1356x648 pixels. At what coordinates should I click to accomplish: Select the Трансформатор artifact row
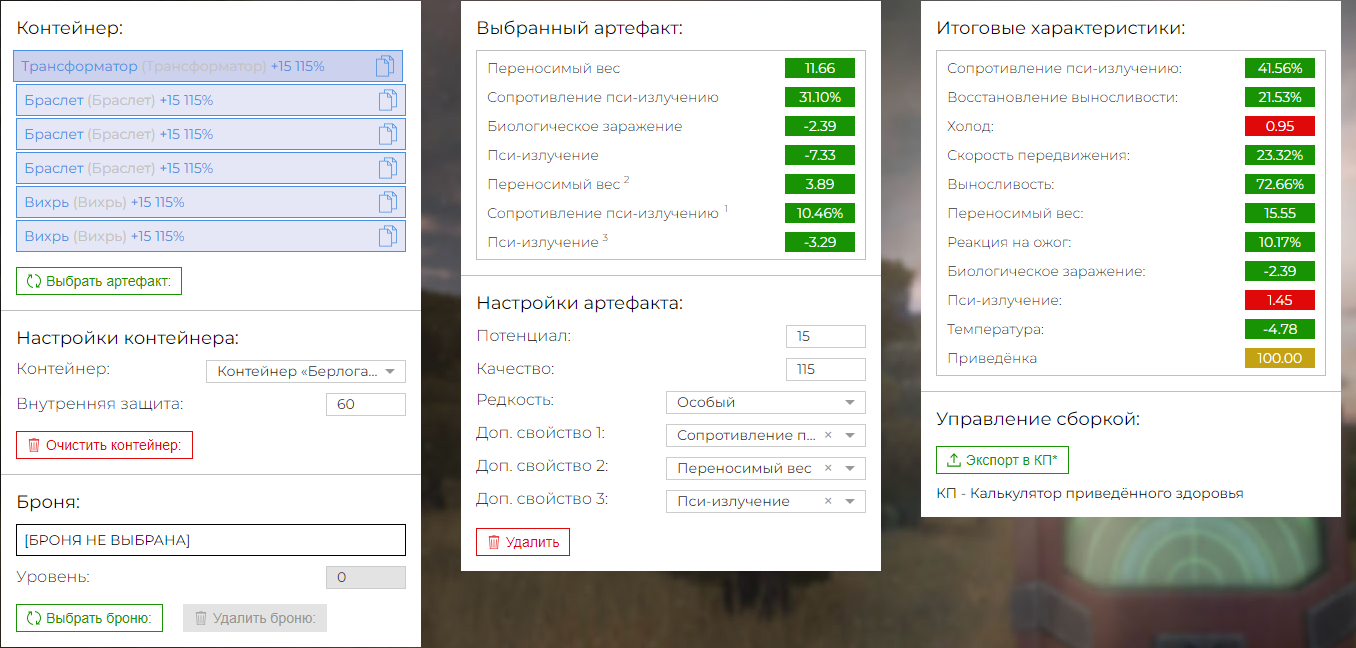pos(208,66)
